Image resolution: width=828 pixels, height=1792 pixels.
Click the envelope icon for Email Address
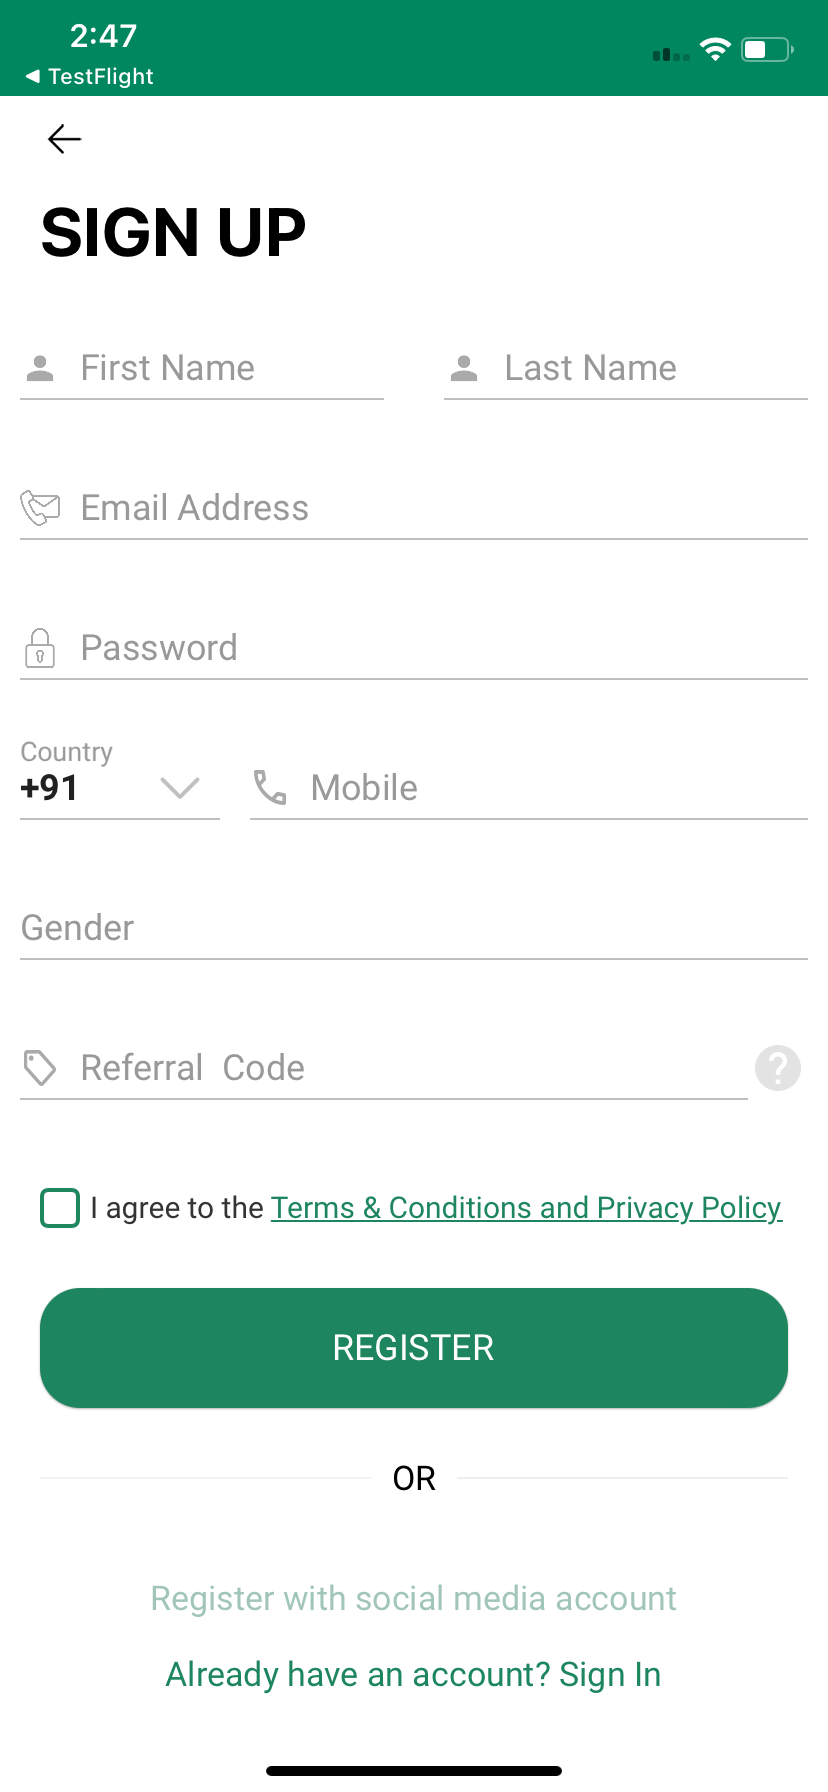[x=40, y=508]
